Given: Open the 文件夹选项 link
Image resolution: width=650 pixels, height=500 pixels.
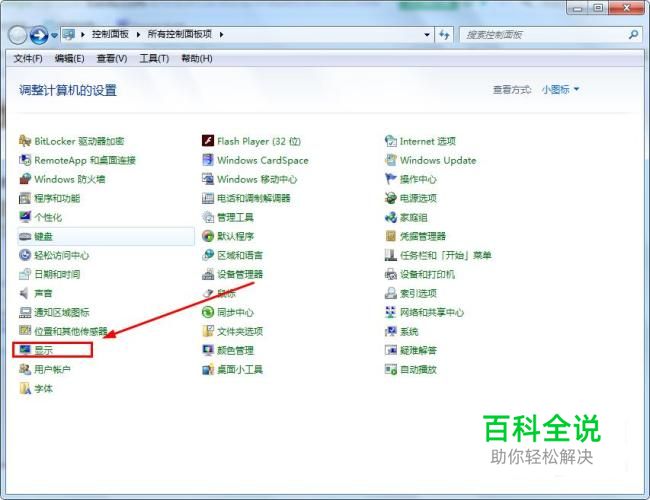Looking at the screenshot, I should click(x=240, y=331).
